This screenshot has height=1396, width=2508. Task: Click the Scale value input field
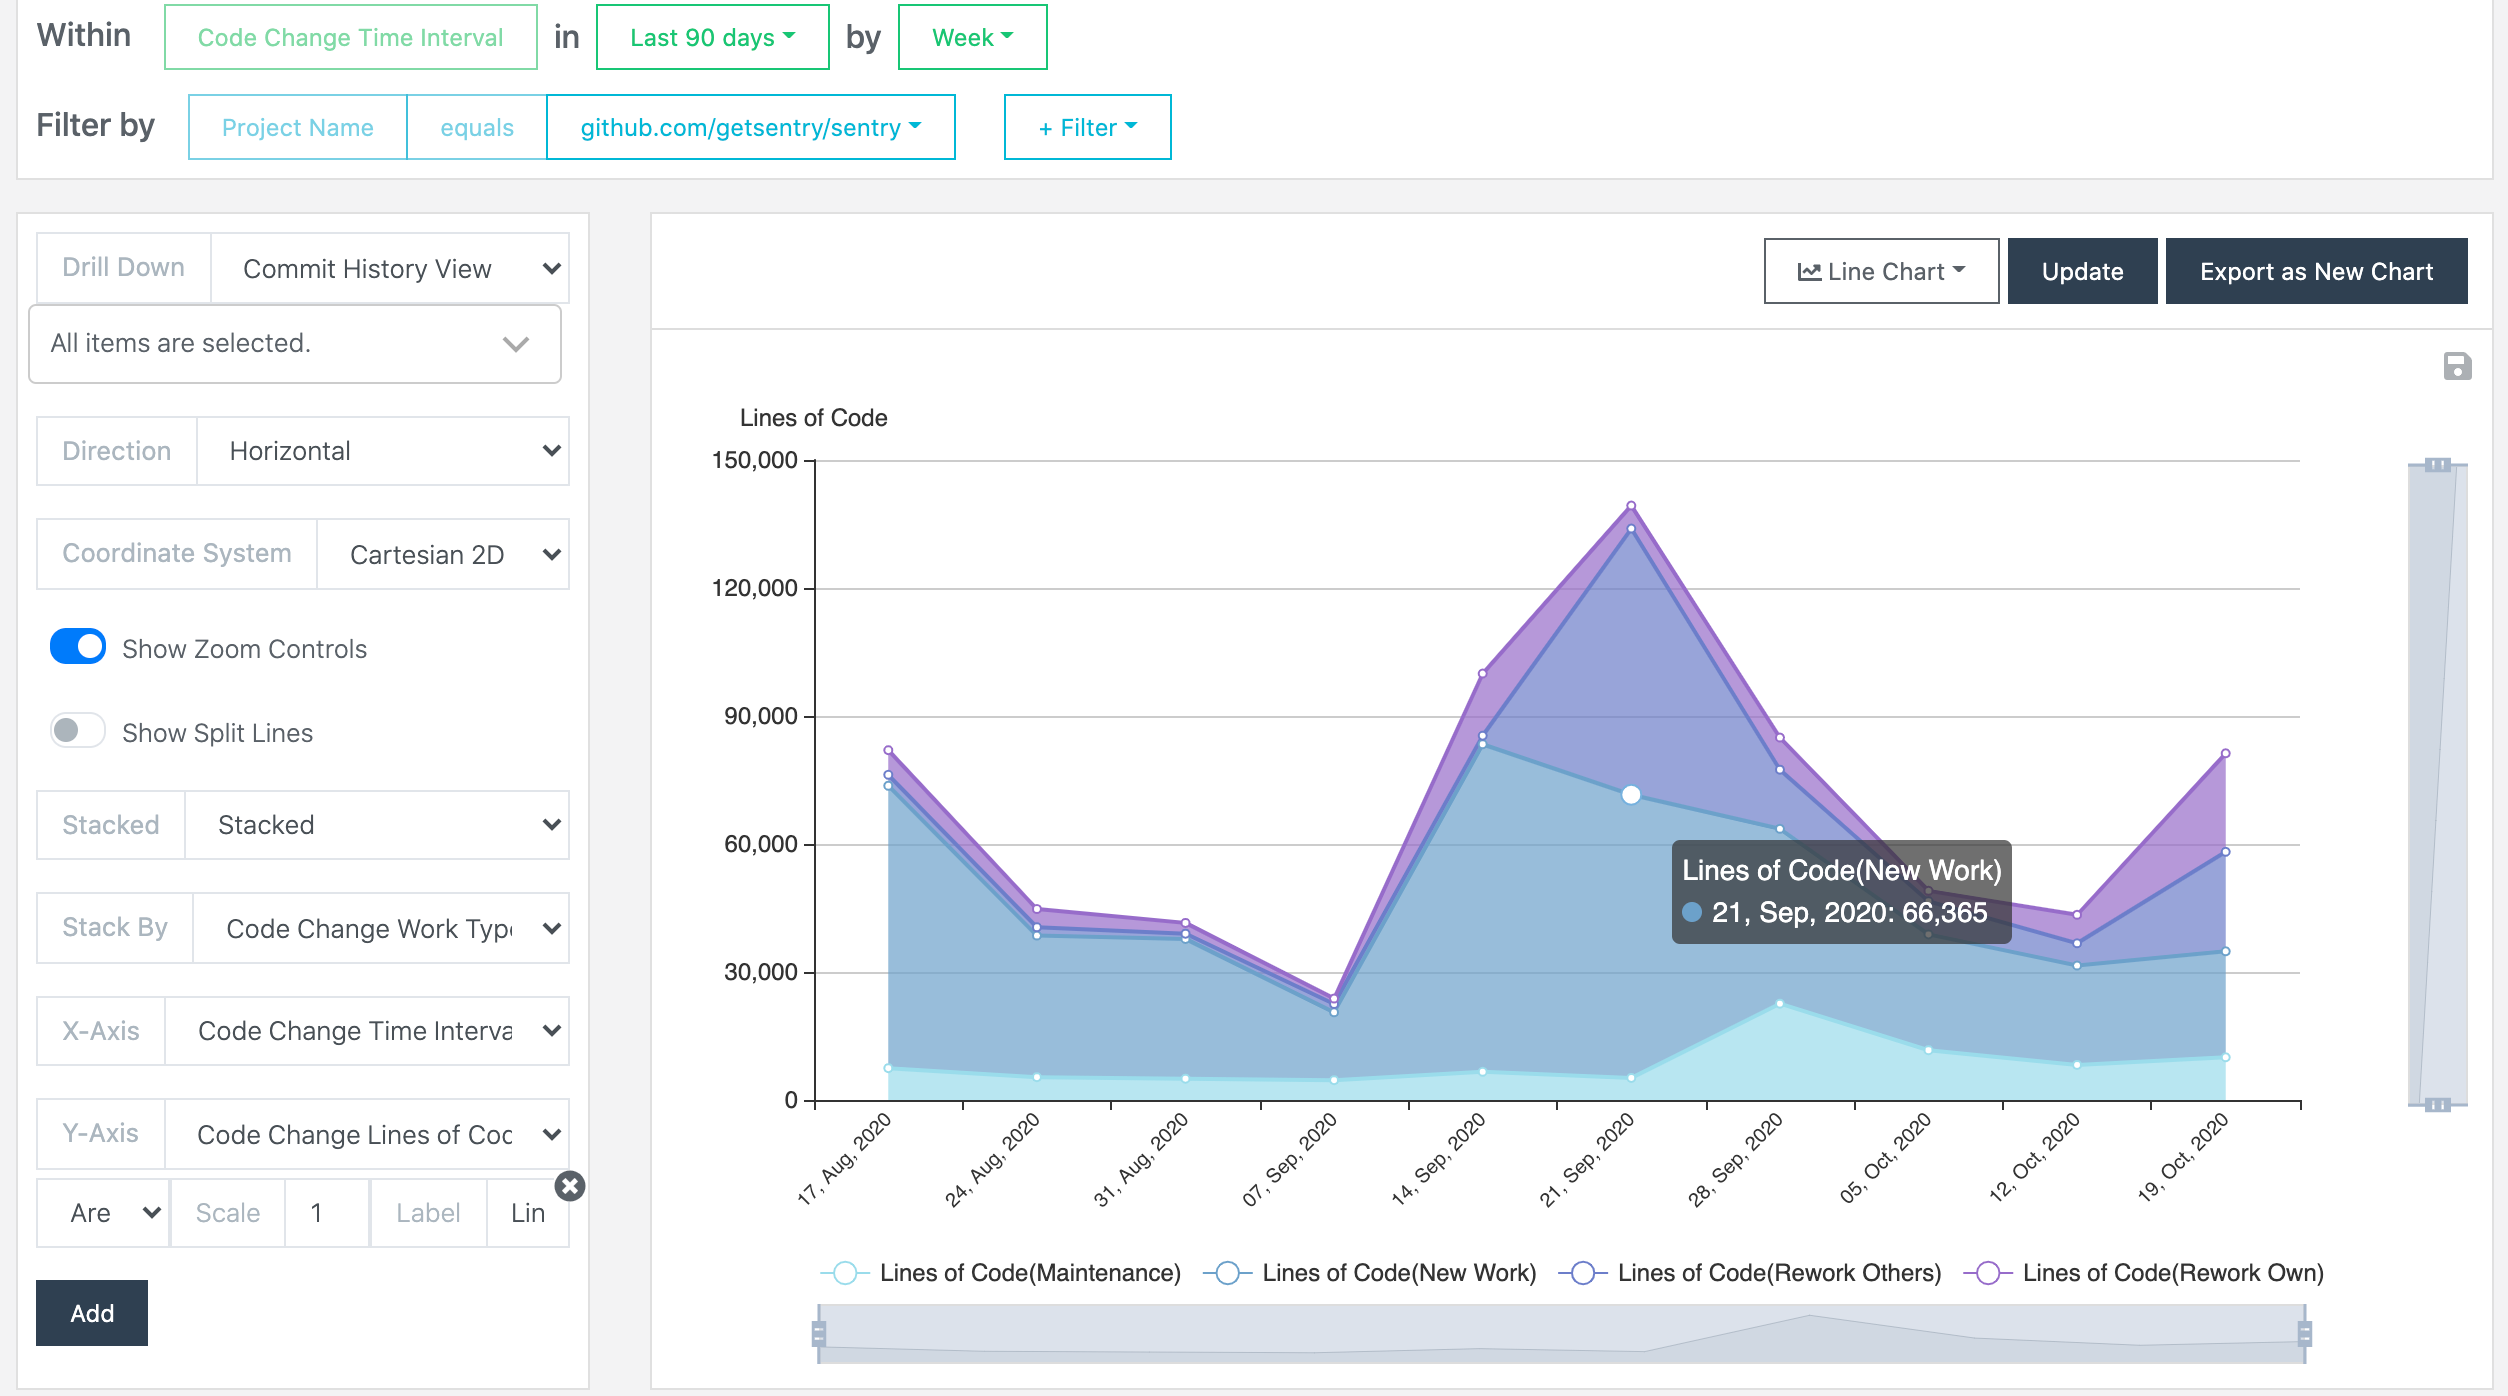327,1213
